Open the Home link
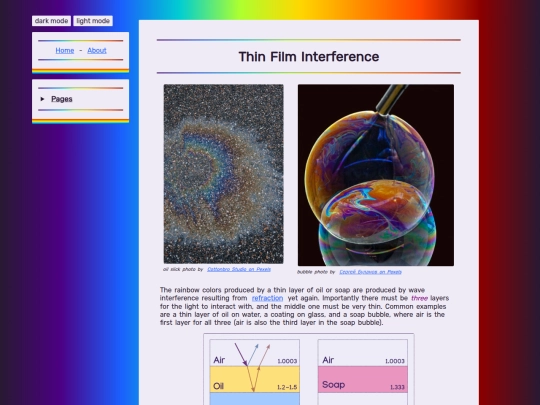Image resolution: width=540 pixels, height=405 pixels. (x=65, y=50)
